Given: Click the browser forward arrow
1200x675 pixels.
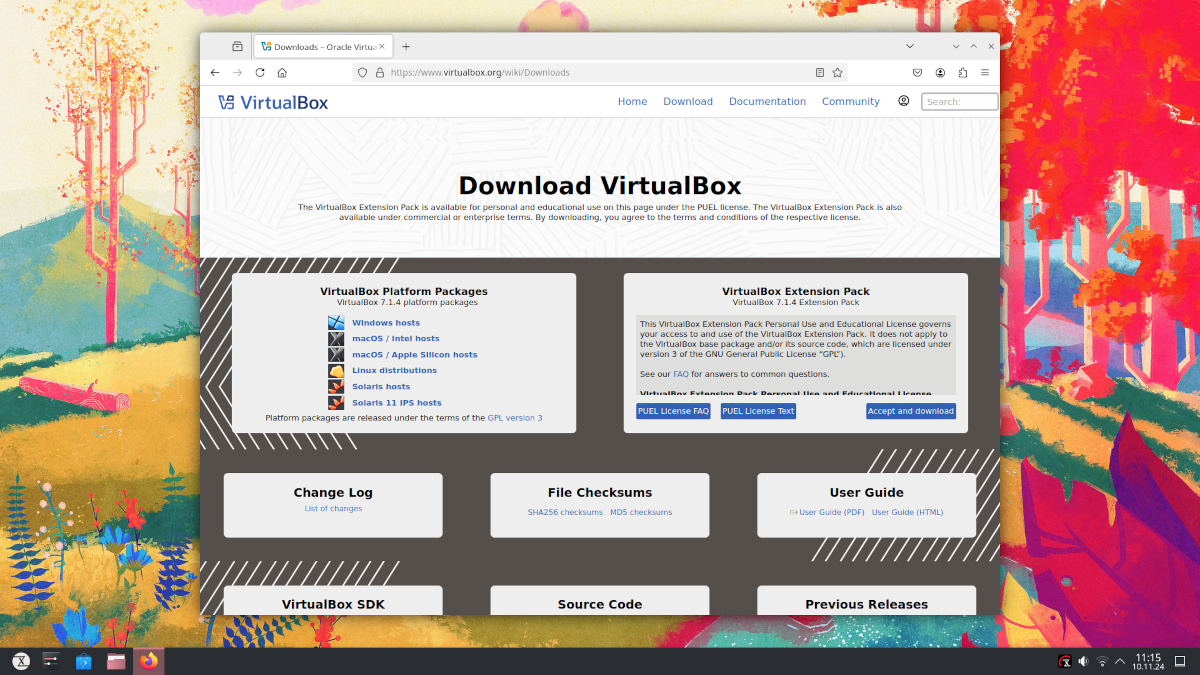Looking at the screenshot, I should [x=237, y=73].
